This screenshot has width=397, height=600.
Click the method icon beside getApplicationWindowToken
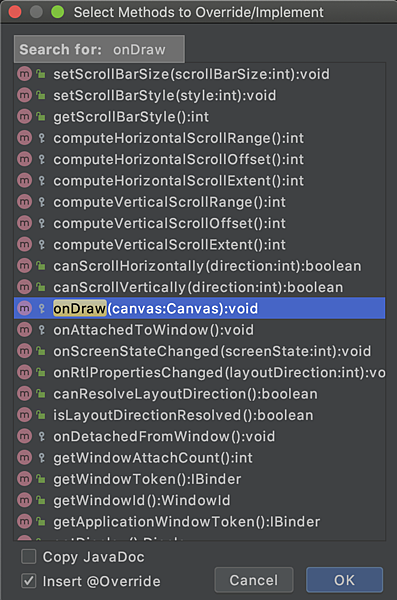pos(24,522)
